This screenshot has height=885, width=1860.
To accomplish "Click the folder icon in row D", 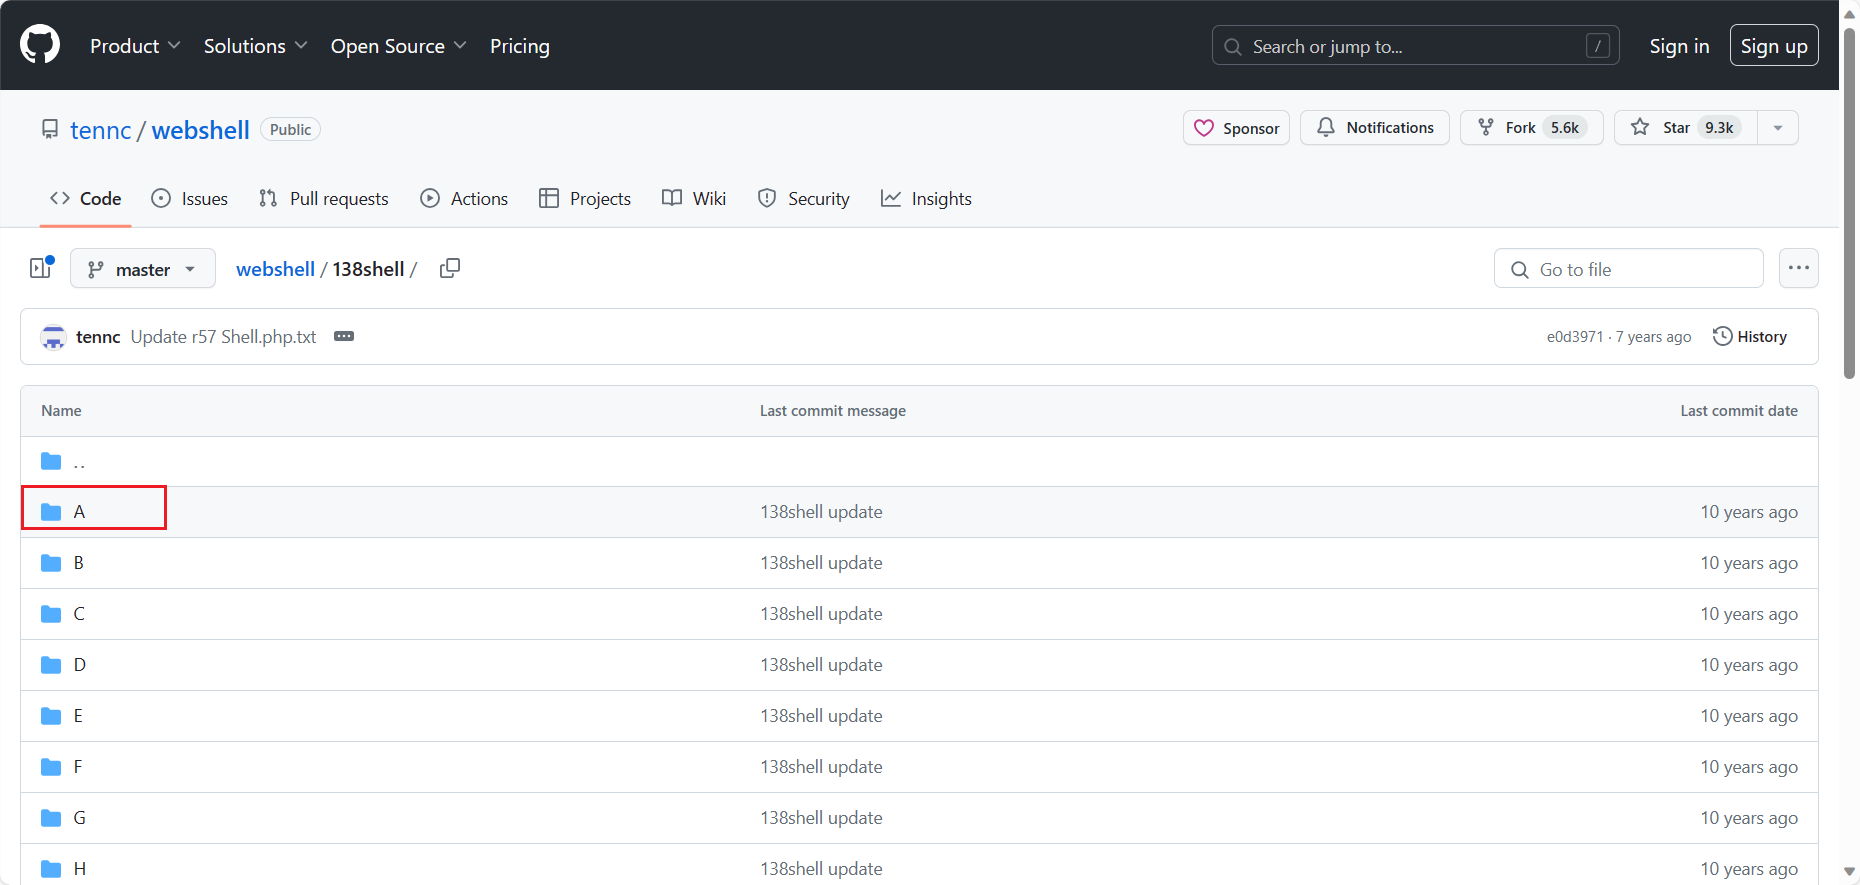I will 51,665.
